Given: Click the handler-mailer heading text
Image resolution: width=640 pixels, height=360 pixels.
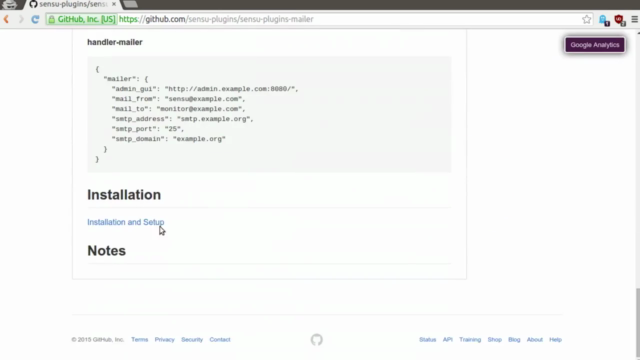Looking at the screenshot, I should tap(115, 42).
